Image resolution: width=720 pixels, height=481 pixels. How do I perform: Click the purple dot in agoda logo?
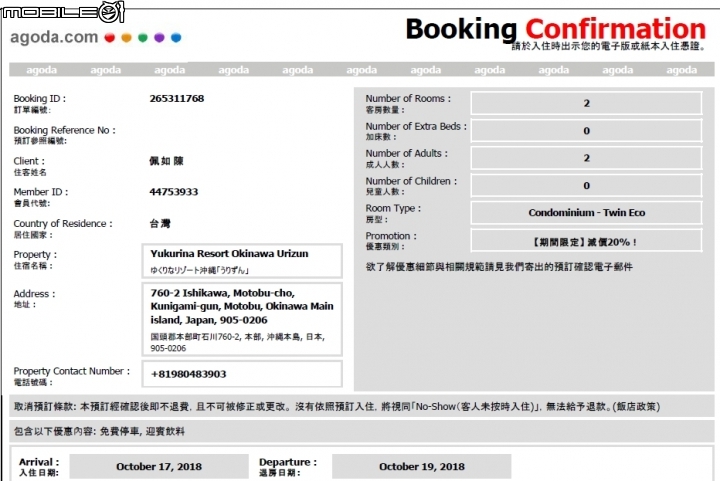pos(159,38)
